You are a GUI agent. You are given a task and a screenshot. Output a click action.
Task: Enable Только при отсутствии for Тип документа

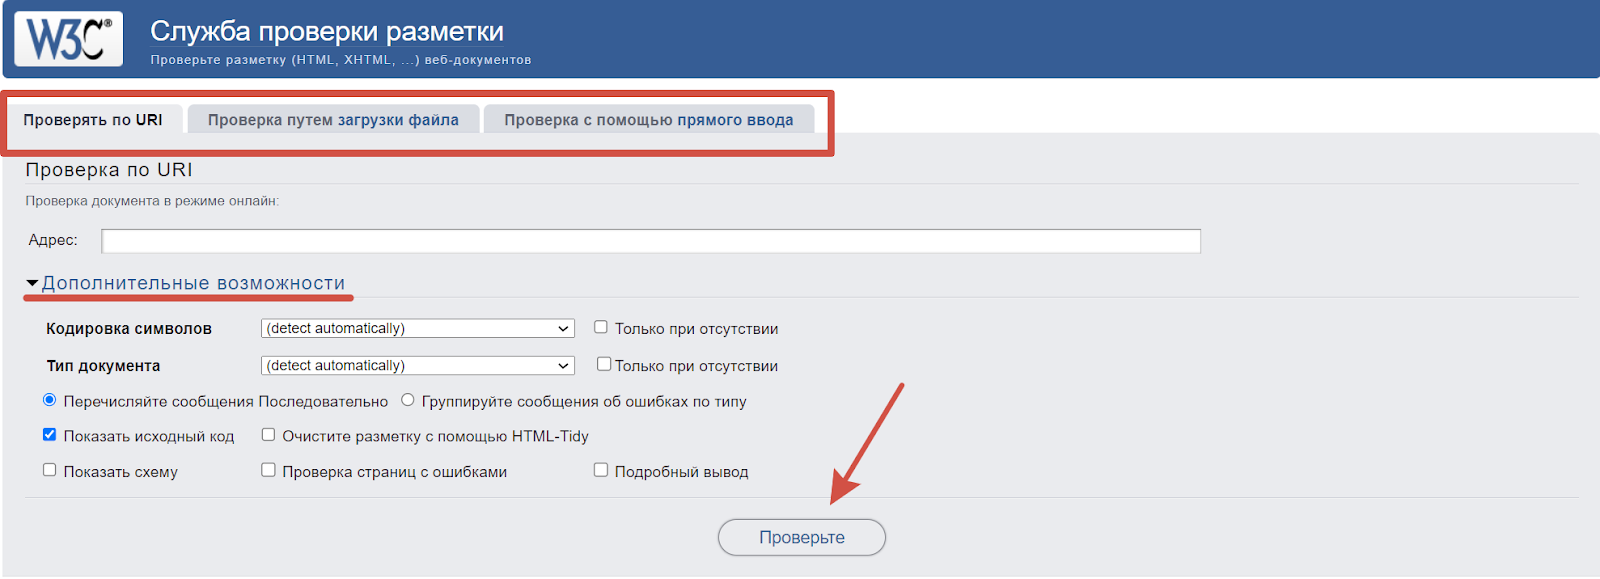point(604,364)
